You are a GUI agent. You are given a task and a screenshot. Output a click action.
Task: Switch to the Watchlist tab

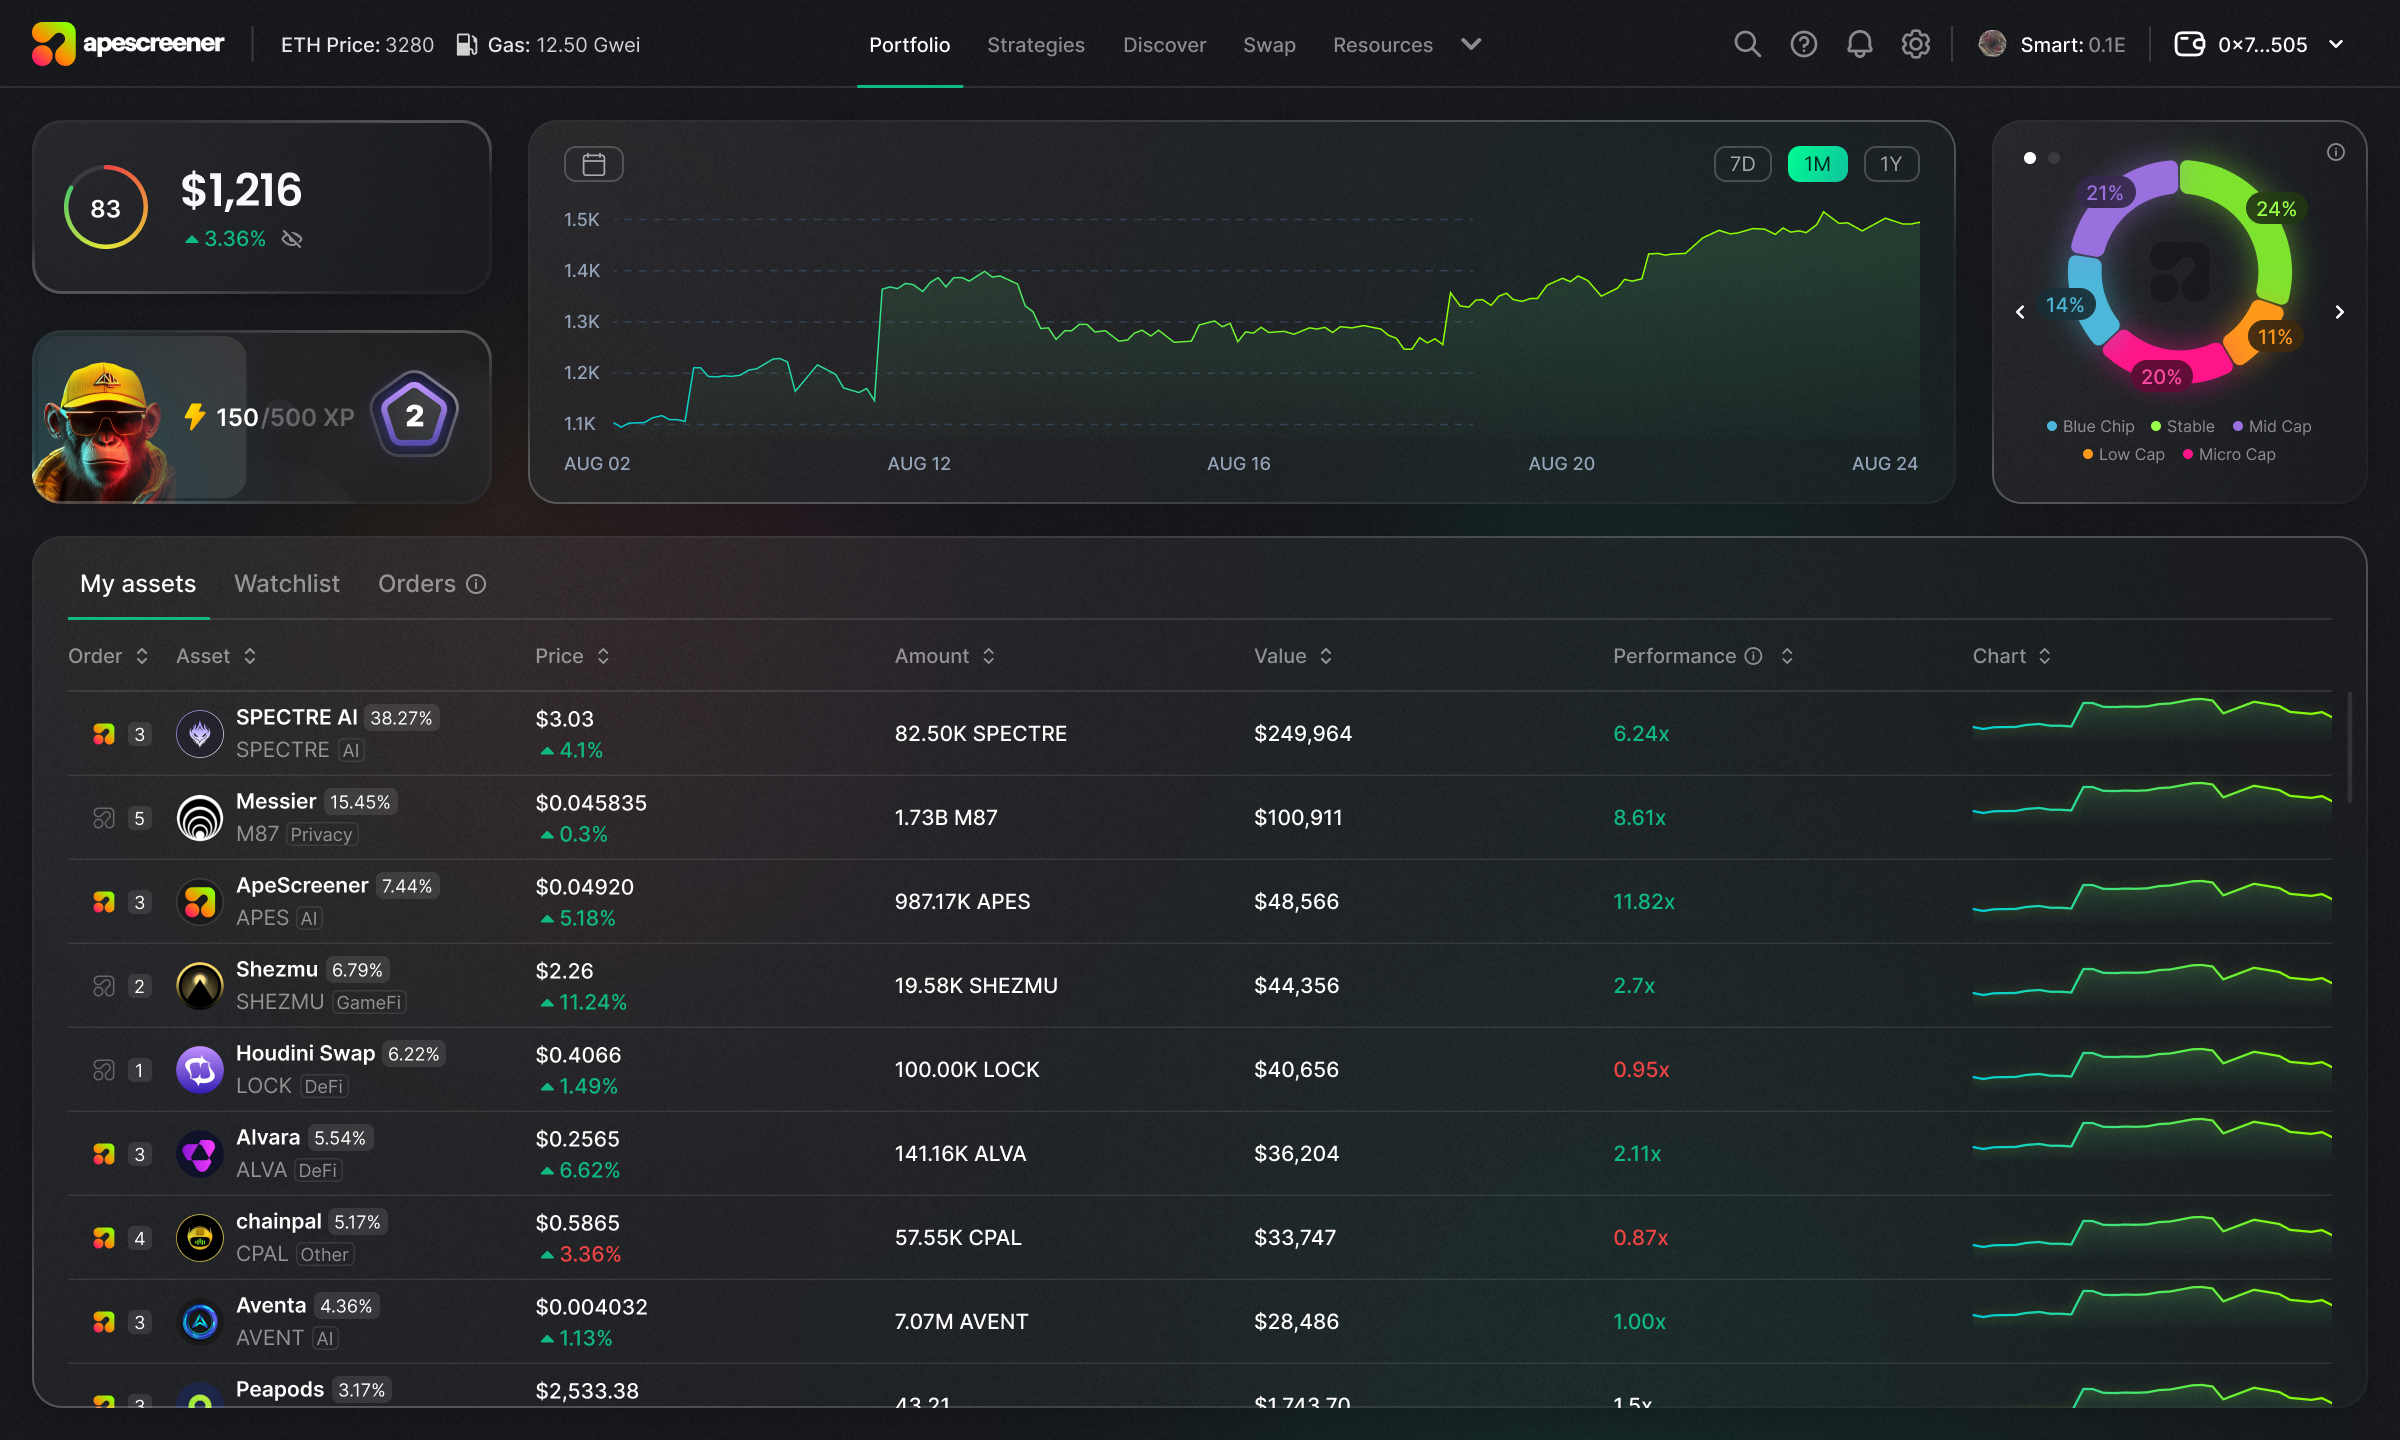point(287,584)
